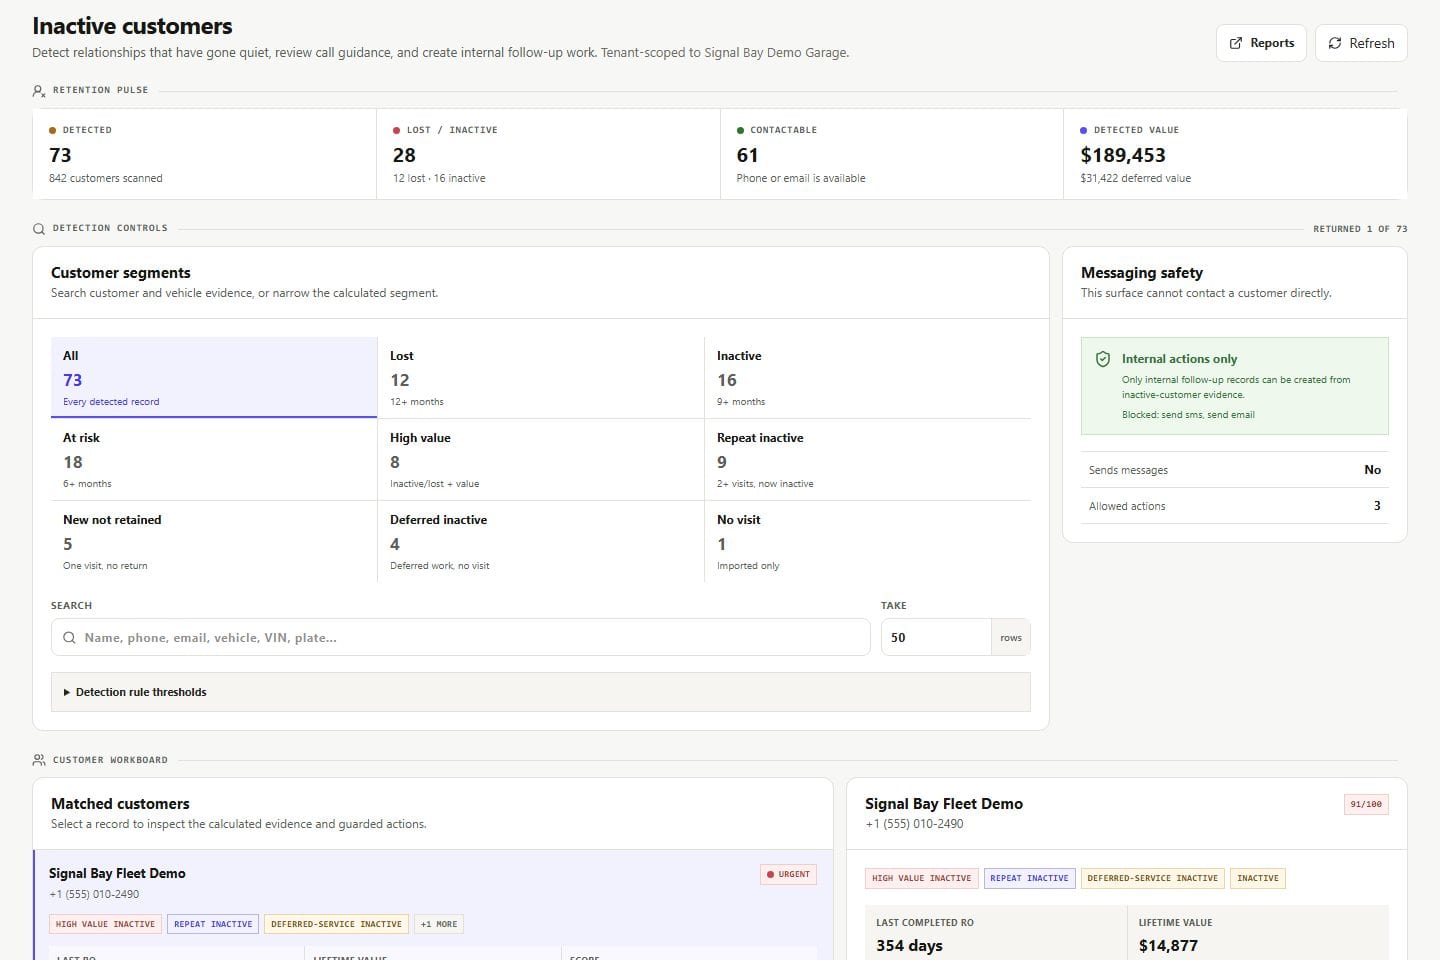
Task: Select the Deferred inactive segment tile
Action: click(x=540, y=541)
